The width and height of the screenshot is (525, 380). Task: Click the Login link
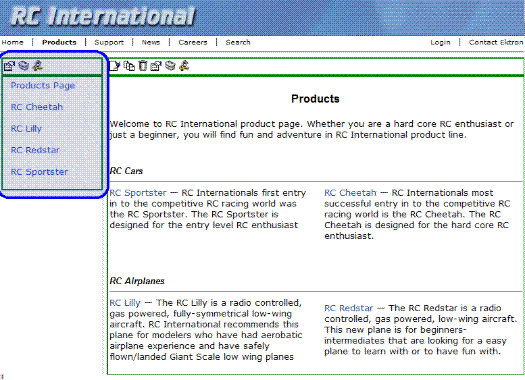(x=440, y=43)
